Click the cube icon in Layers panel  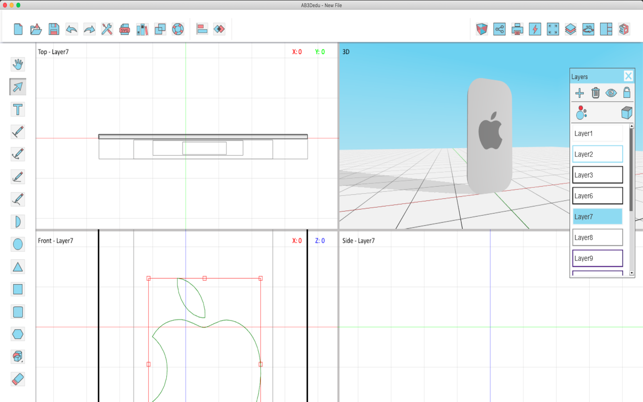coord(626,112)
